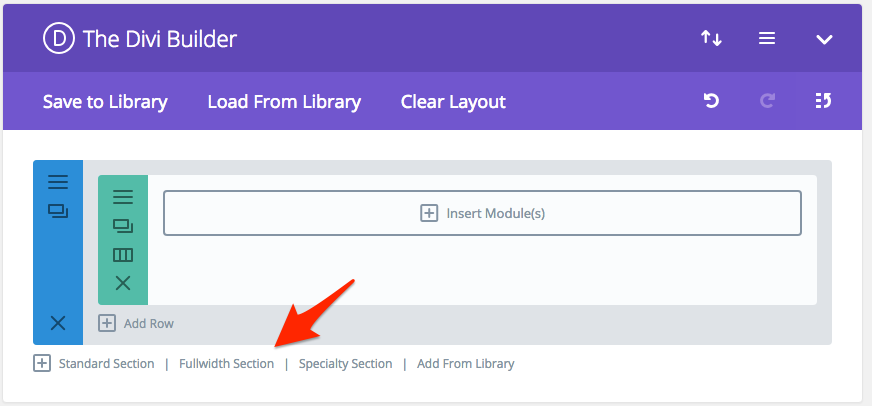This screenshot has height=406, width=872.
Task: Click the undo arrow icon
Action: (711, 101)
